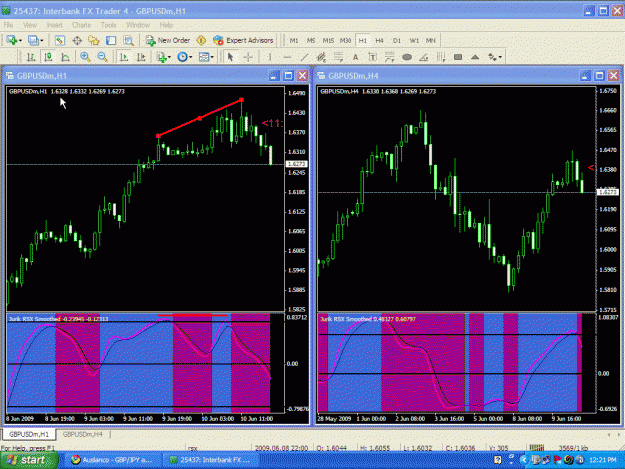This screenshot has height=469, width=625.
Task: Switch timeframe to M15
Action: pyautogui.click(x=328, y=41)
